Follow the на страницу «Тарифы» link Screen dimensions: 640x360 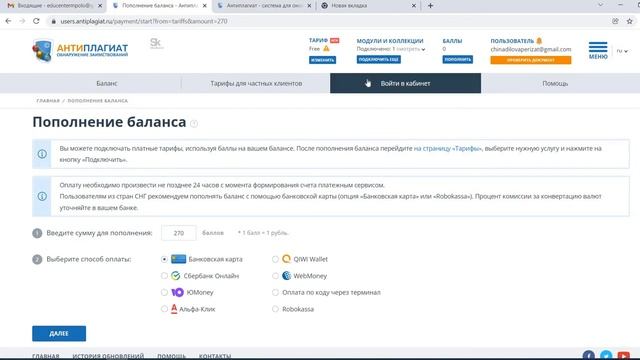[448, 149]
